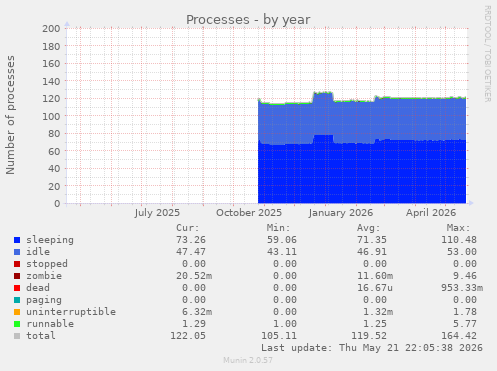Click the idle legend color swatch
Viewport: 497px width, 371px height.
point(17,252)
